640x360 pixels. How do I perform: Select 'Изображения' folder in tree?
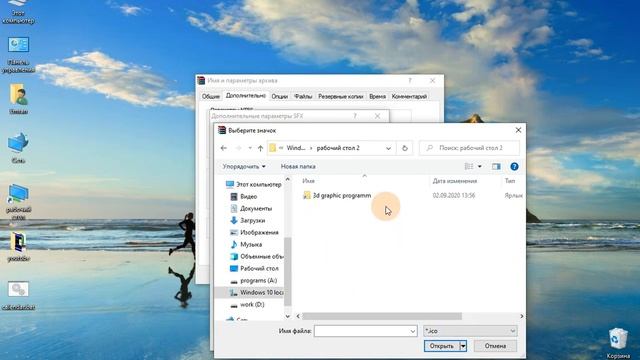(254, 232)
